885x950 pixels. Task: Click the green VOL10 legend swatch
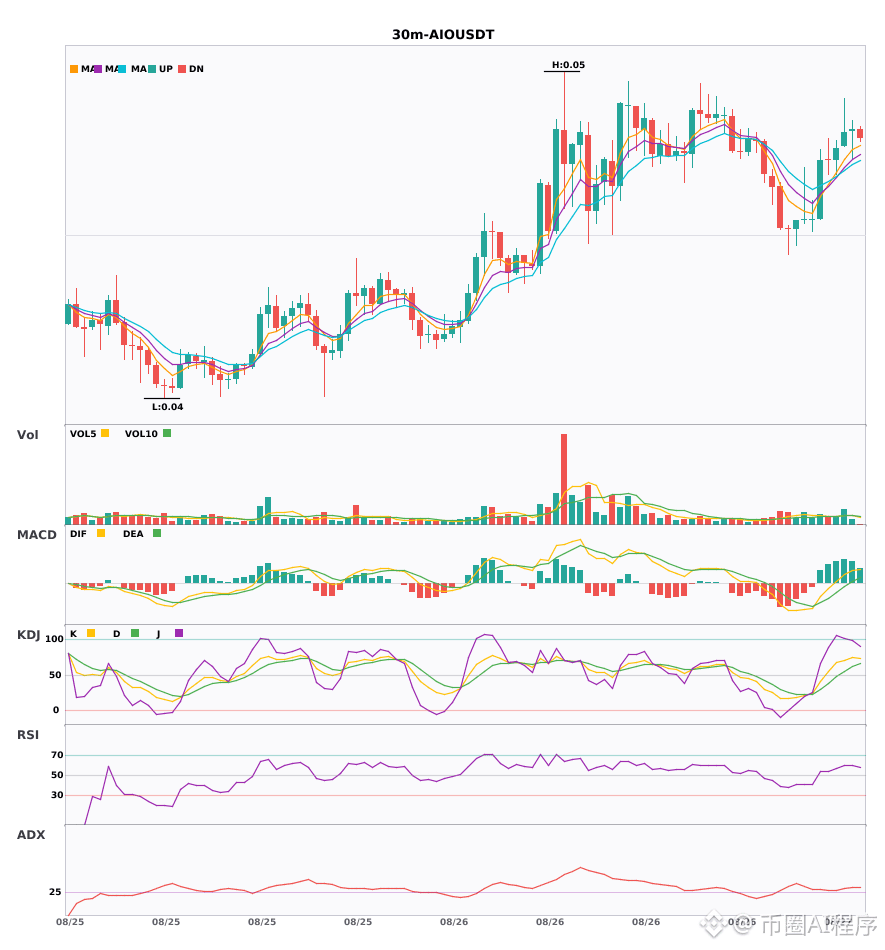point(167,433)
